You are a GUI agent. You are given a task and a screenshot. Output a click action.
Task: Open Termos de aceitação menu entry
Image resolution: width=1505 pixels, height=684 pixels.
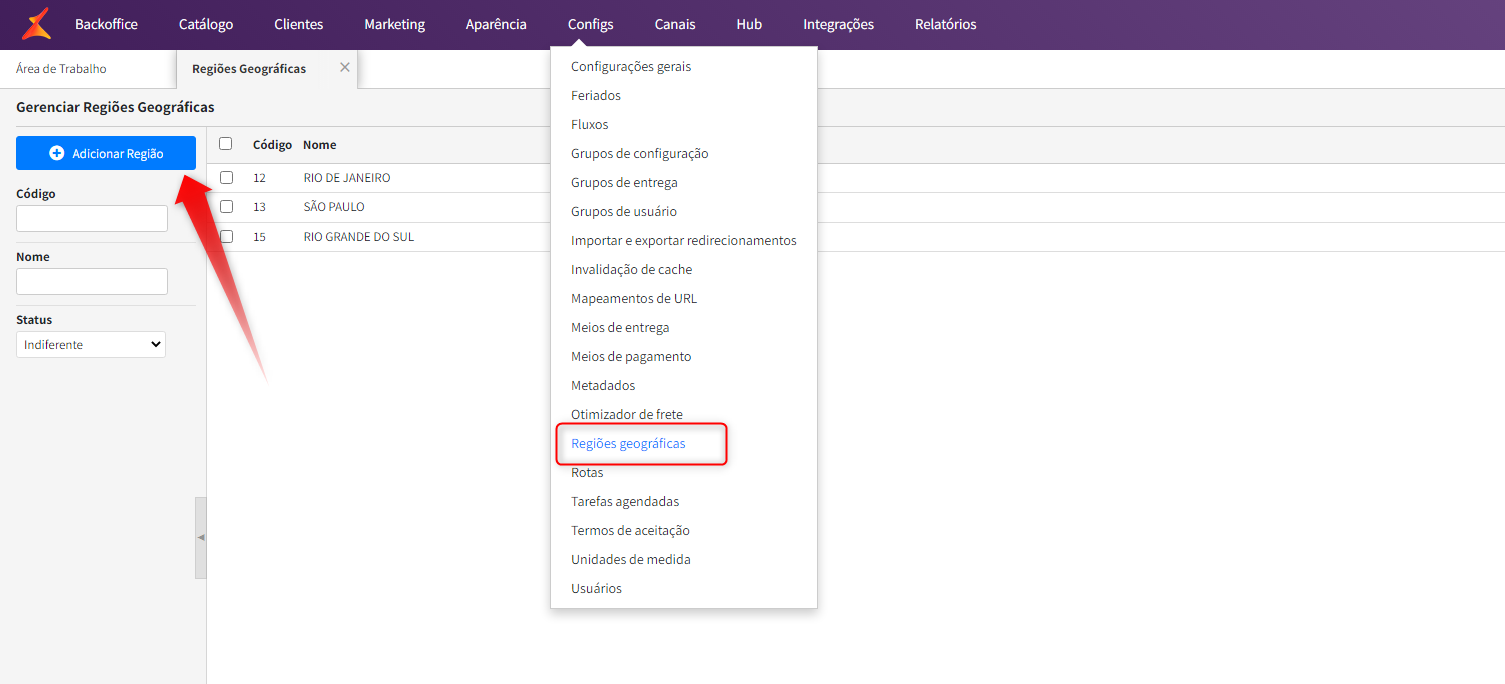(630, 530)
